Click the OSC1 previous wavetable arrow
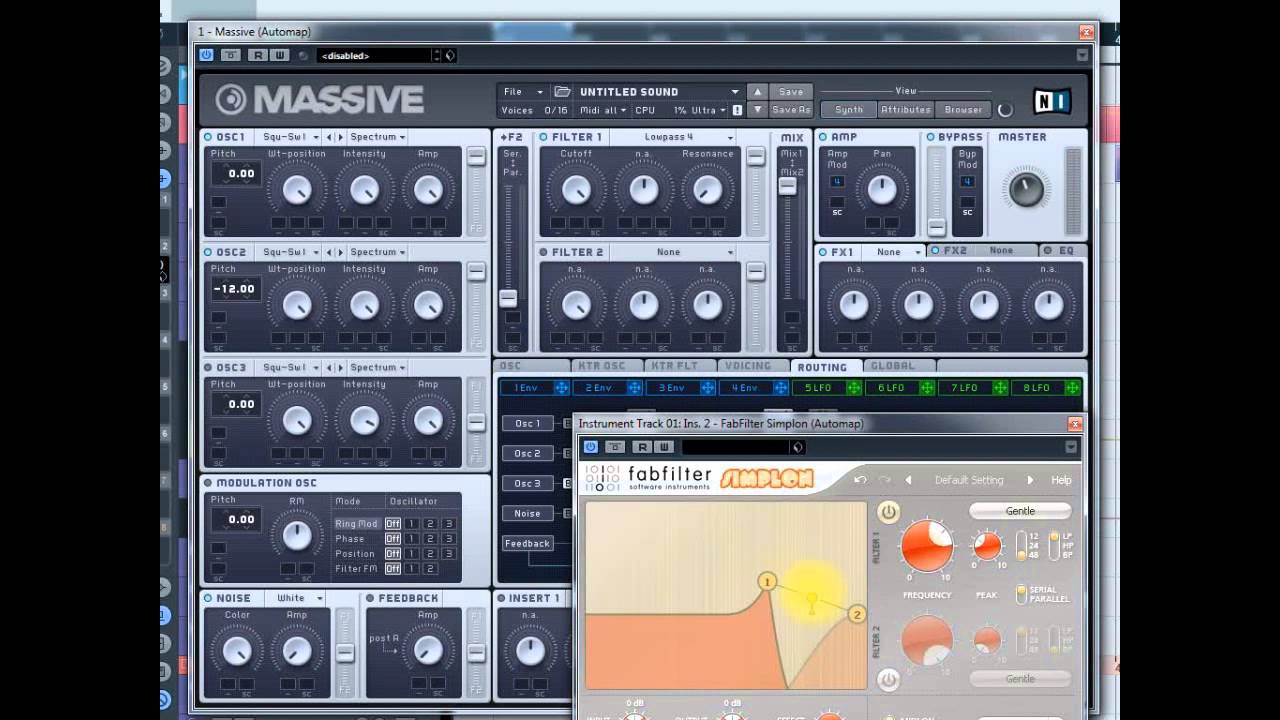1280x720 pixels. (329, 137)
